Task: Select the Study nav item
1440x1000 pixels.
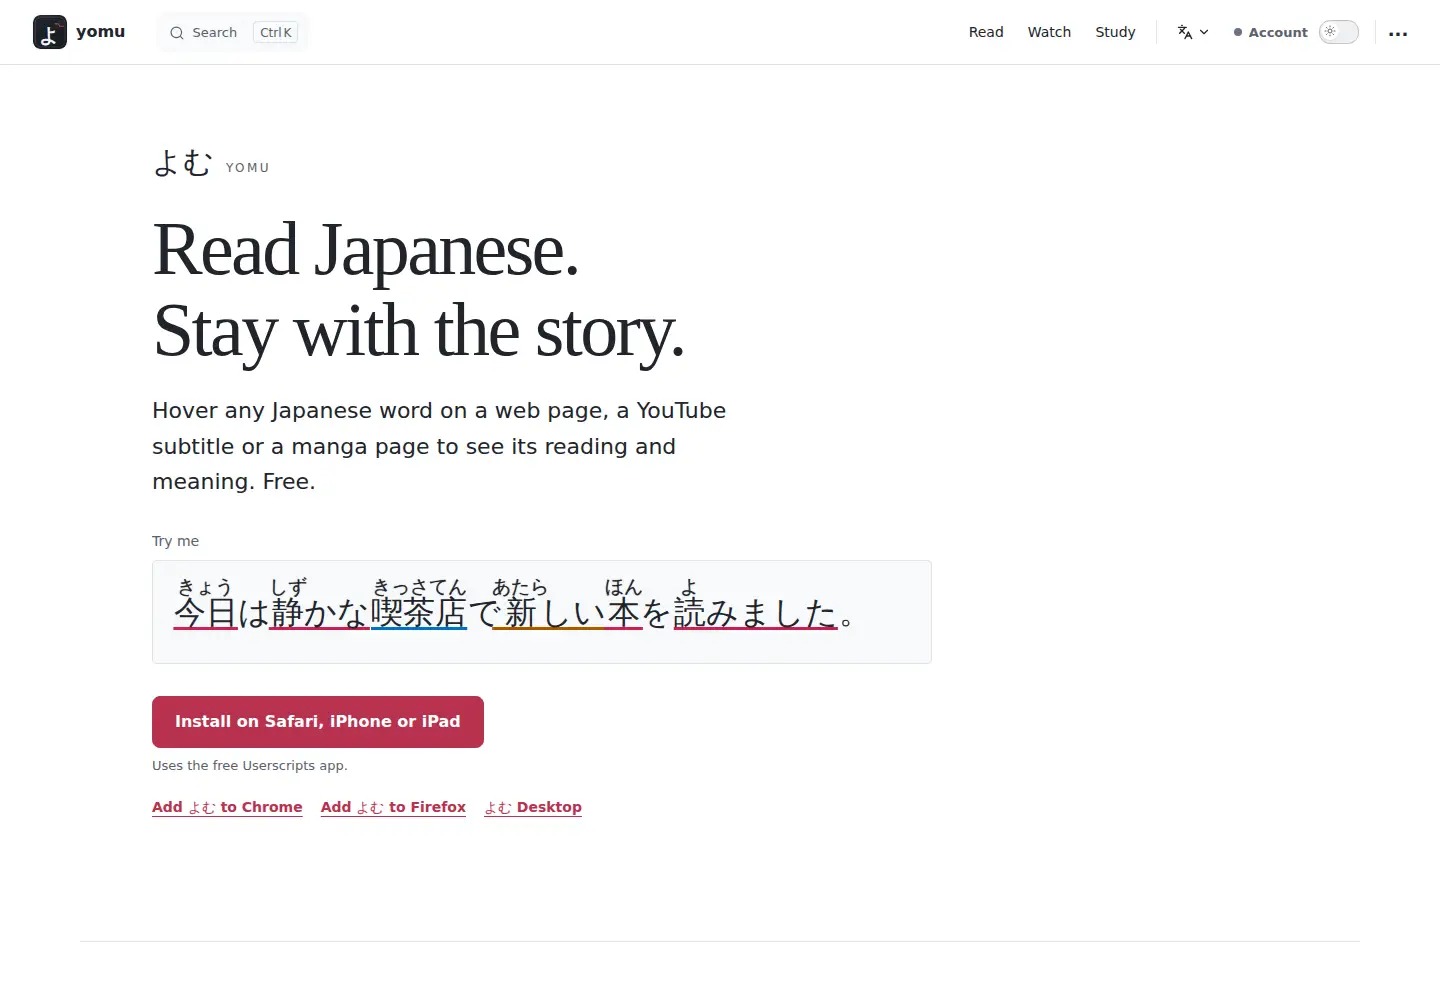Action: [1115, 32]
